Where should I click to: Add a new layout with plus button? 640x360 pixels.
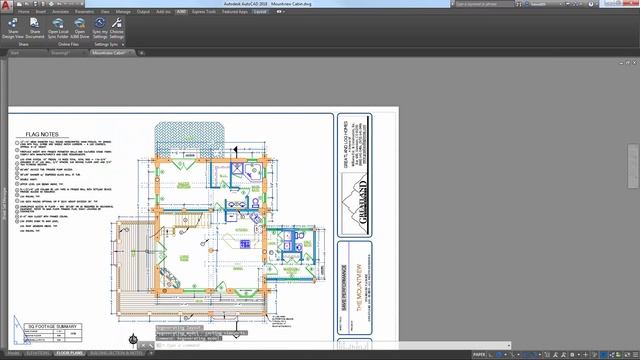coord(151,353)
